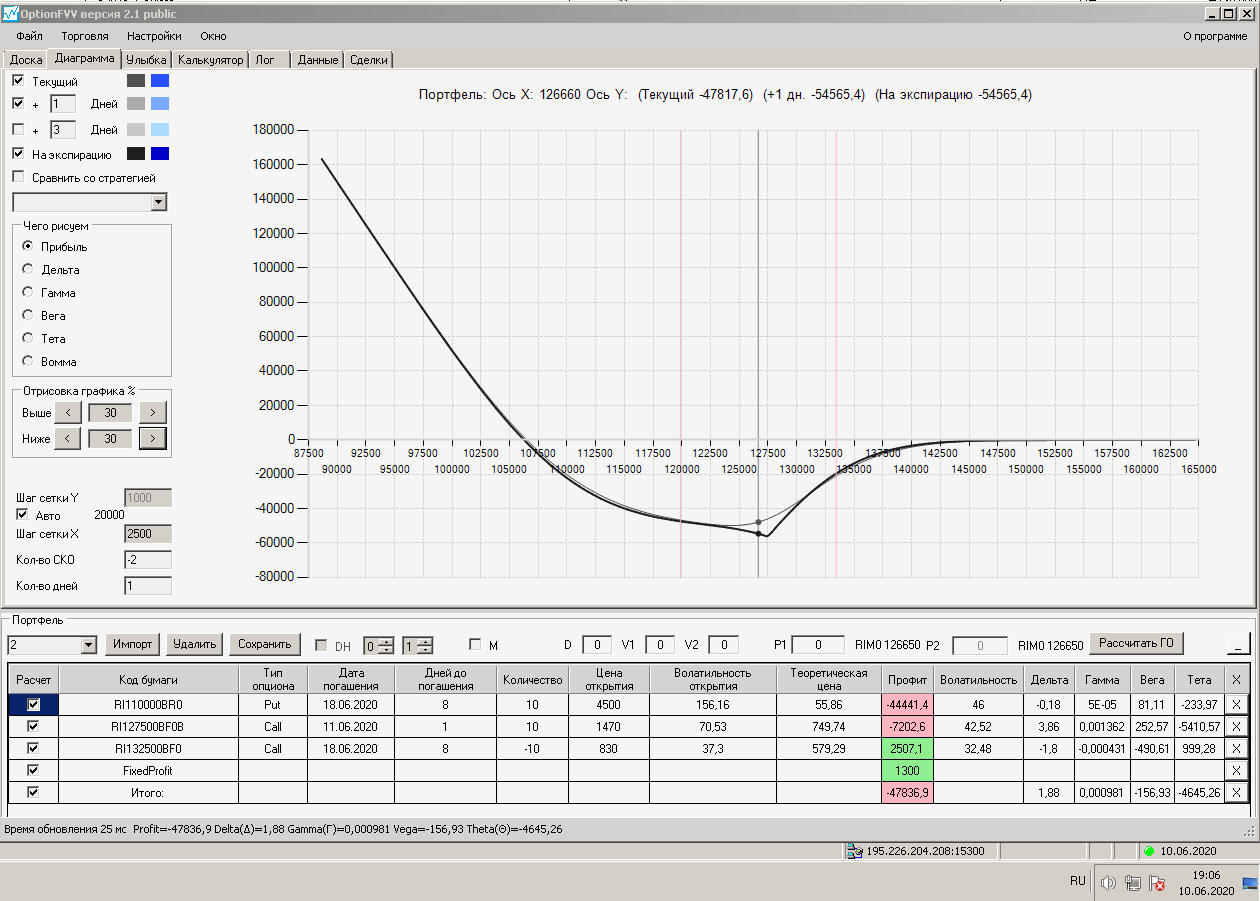1260x901 pixels.
Task: Decrease the Ниже percentage with left arrow
Action: click(67, 438)
